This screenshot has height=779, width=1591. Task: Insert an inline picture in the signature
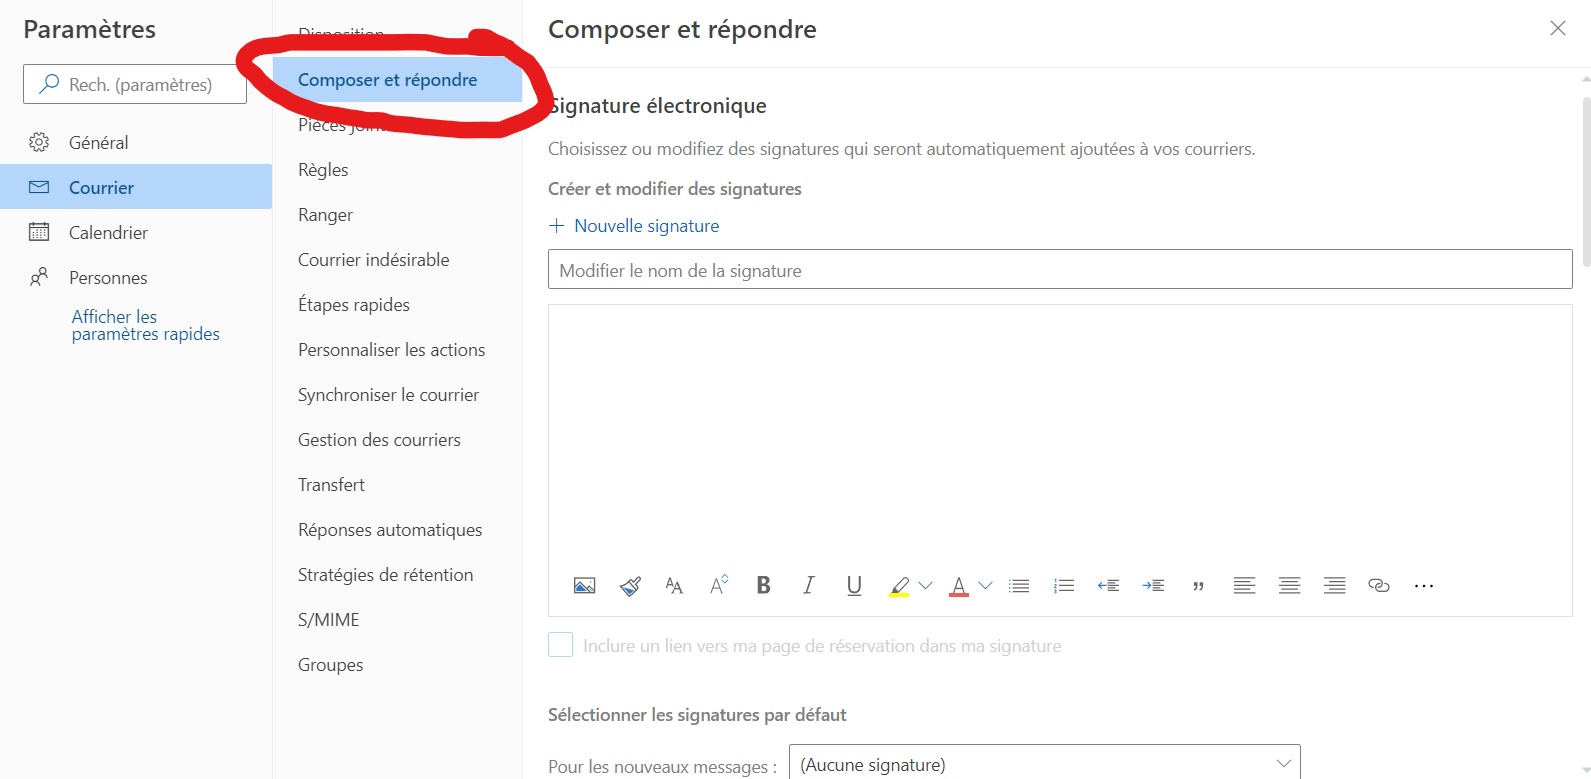coord(584,586)
